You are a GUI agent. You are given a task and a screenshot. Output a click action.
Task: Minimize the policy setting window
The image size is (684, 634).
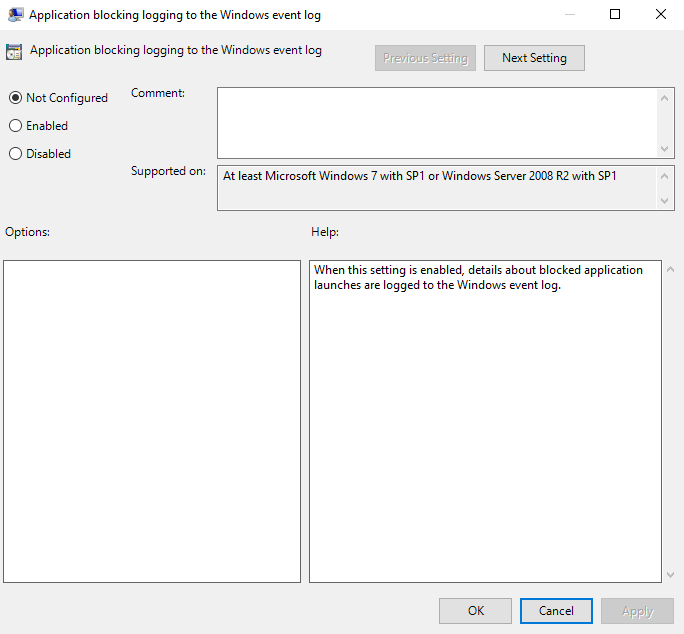(569, 15)
